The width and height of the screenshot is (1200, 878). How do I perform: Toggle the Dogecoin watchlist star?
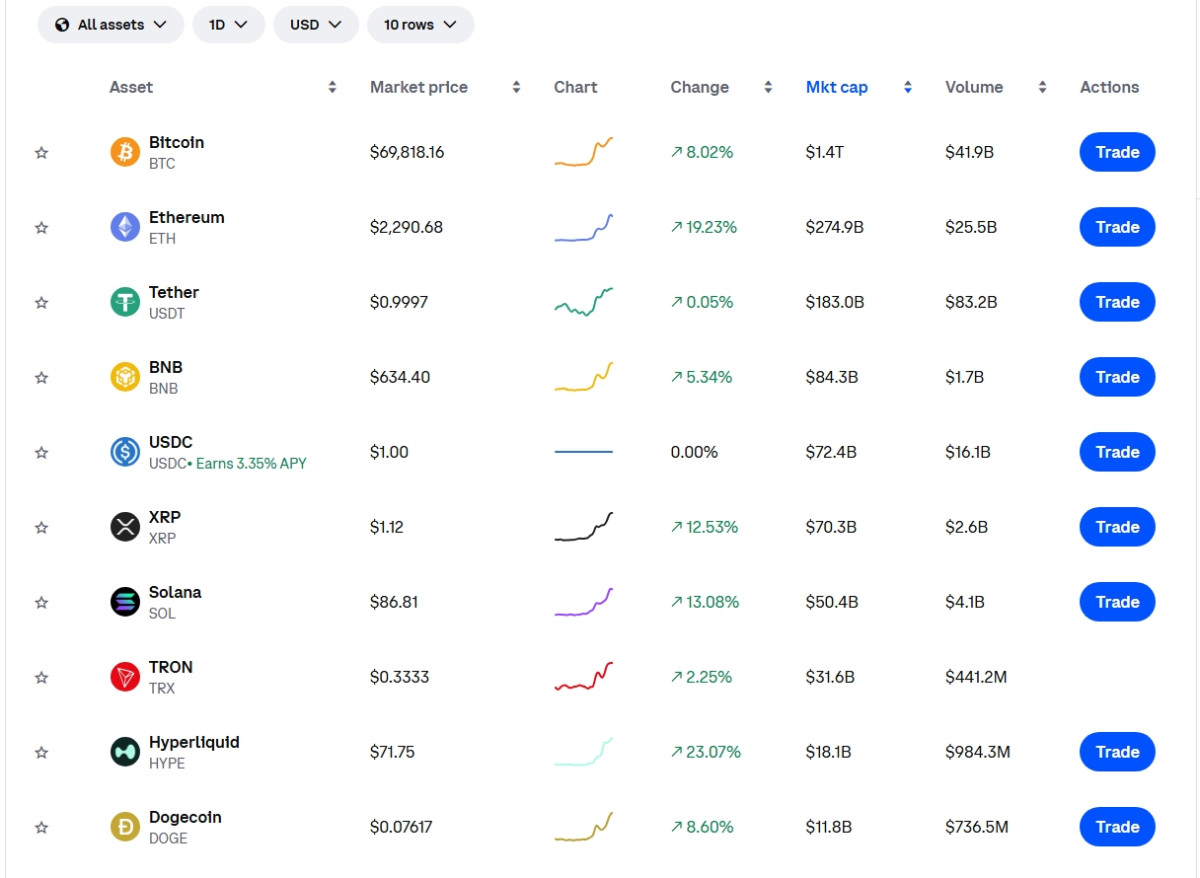[41, 828]
